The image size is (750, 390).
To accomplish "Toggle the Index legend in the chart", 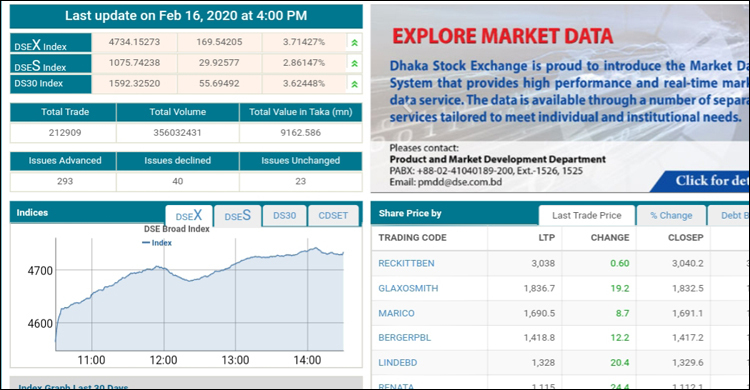I will click(157, 243).
